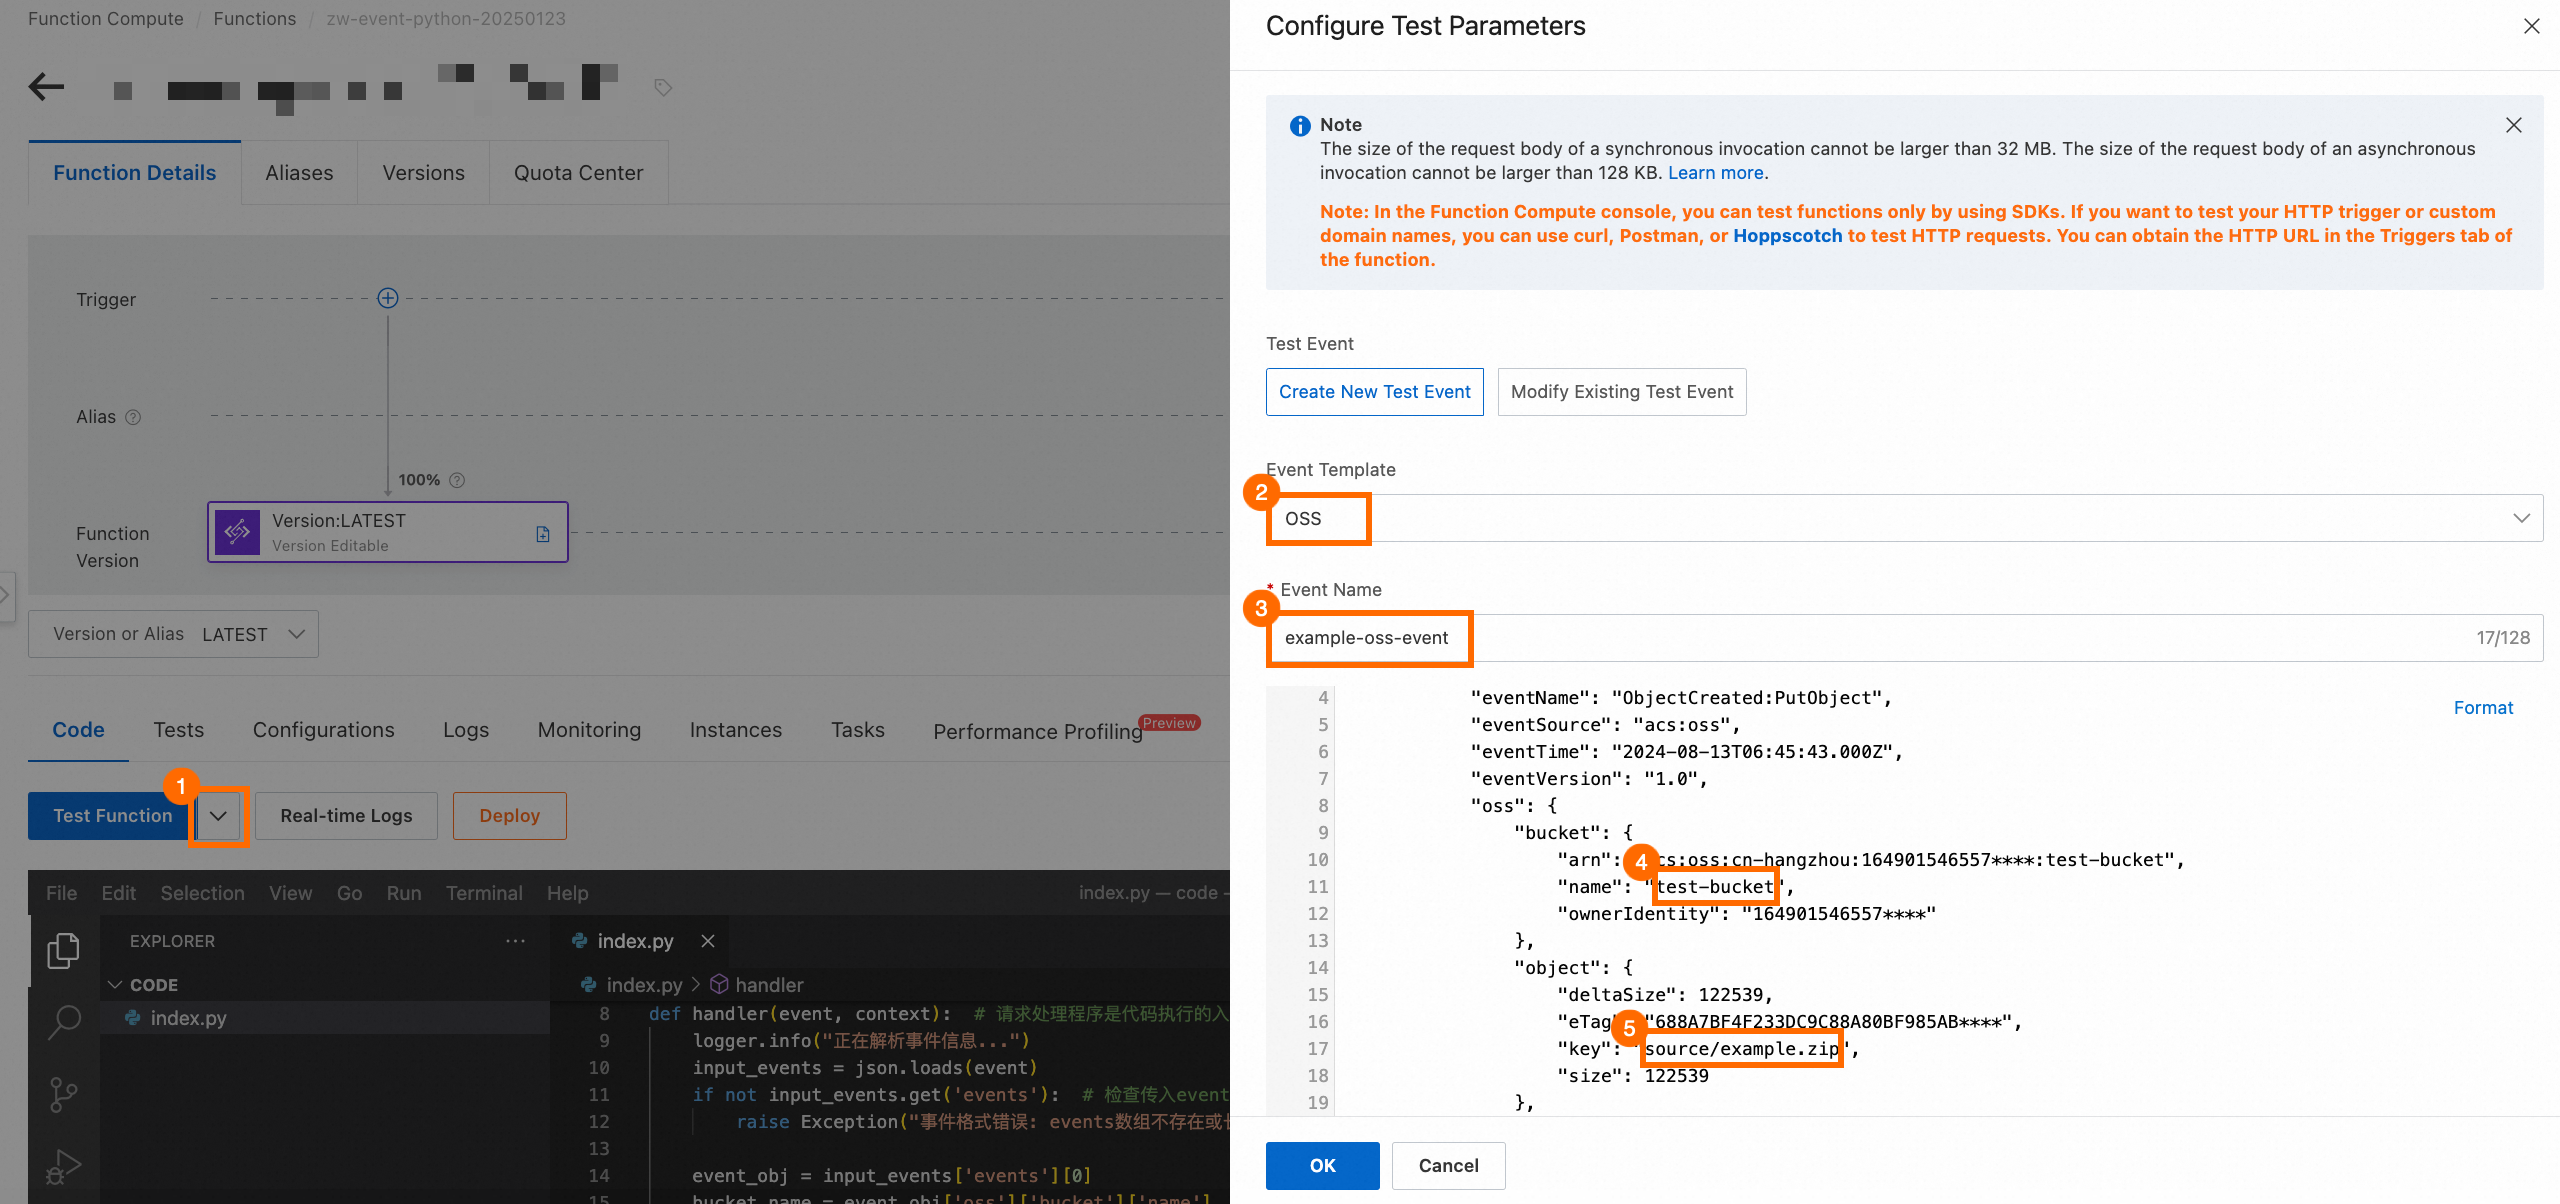Open the Tests tab
This screenshot has height=1204, width=2560.
click(x=179, y=730)
